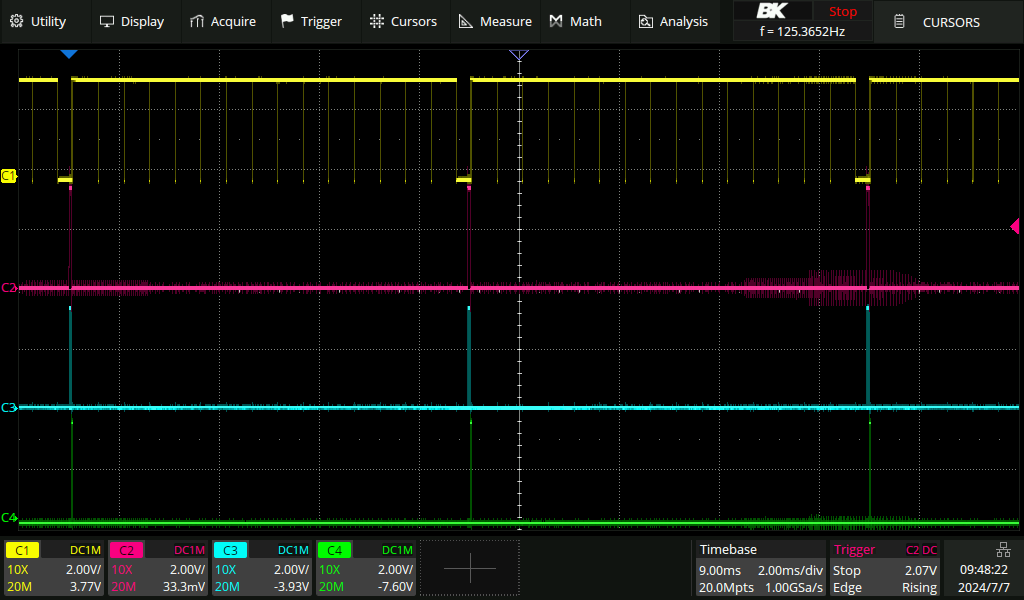This screenshot has width=1024, height=600.
Task: Click C1 vertical scale 2.00V/
Action: pos(84,569)
